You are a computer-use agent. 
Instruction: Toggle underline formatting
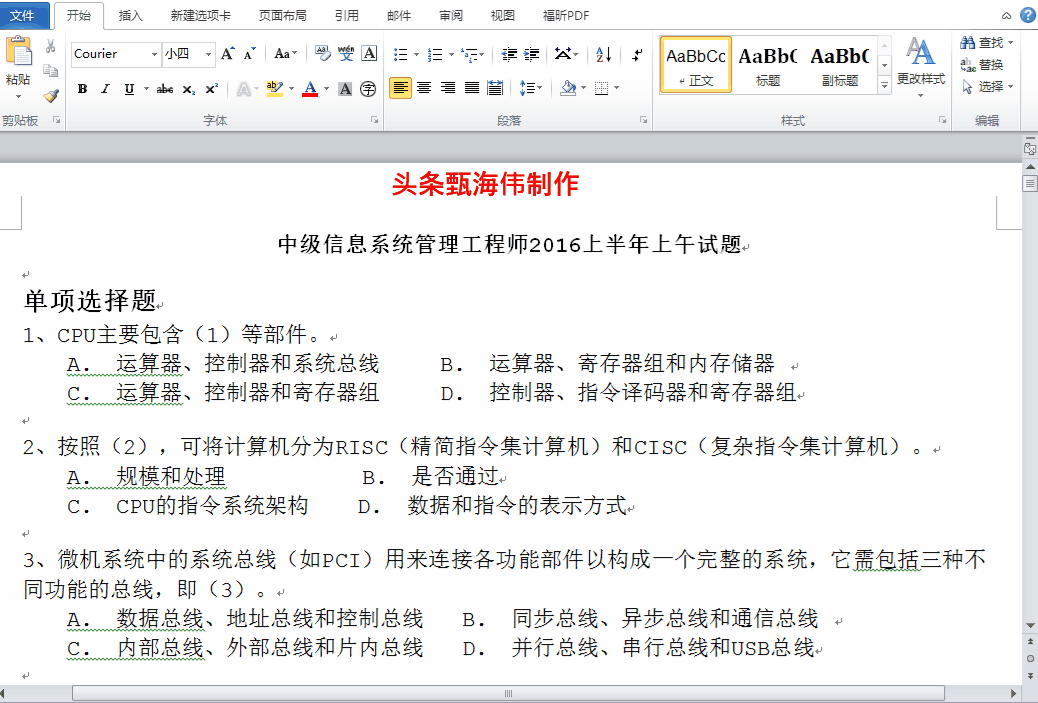[x=129, y=88]
